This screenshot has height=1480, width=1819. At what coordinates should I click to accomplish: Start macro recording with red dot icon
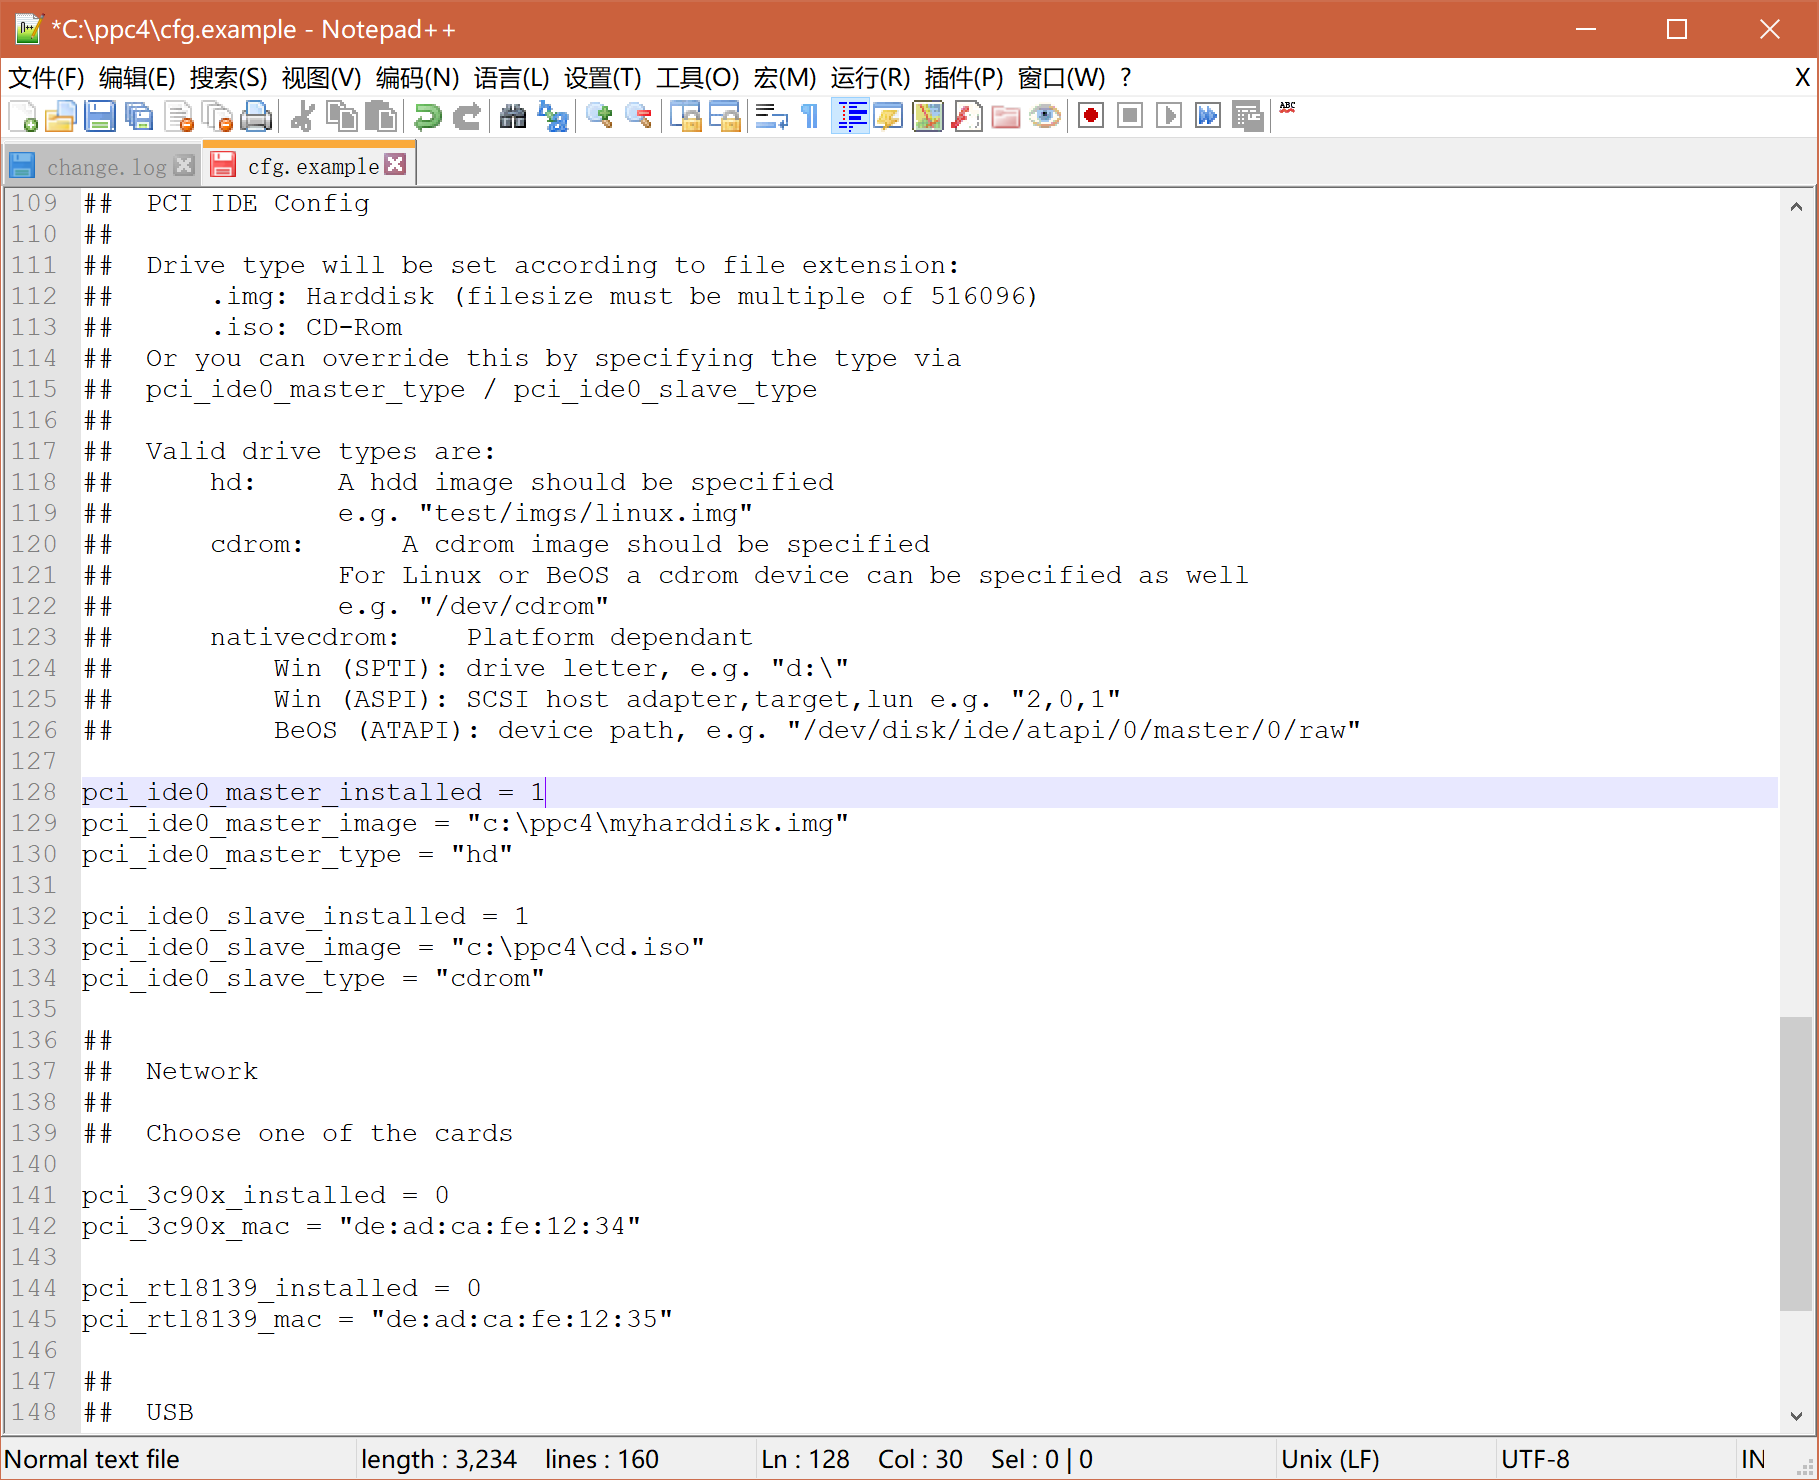pos(1091,117)
